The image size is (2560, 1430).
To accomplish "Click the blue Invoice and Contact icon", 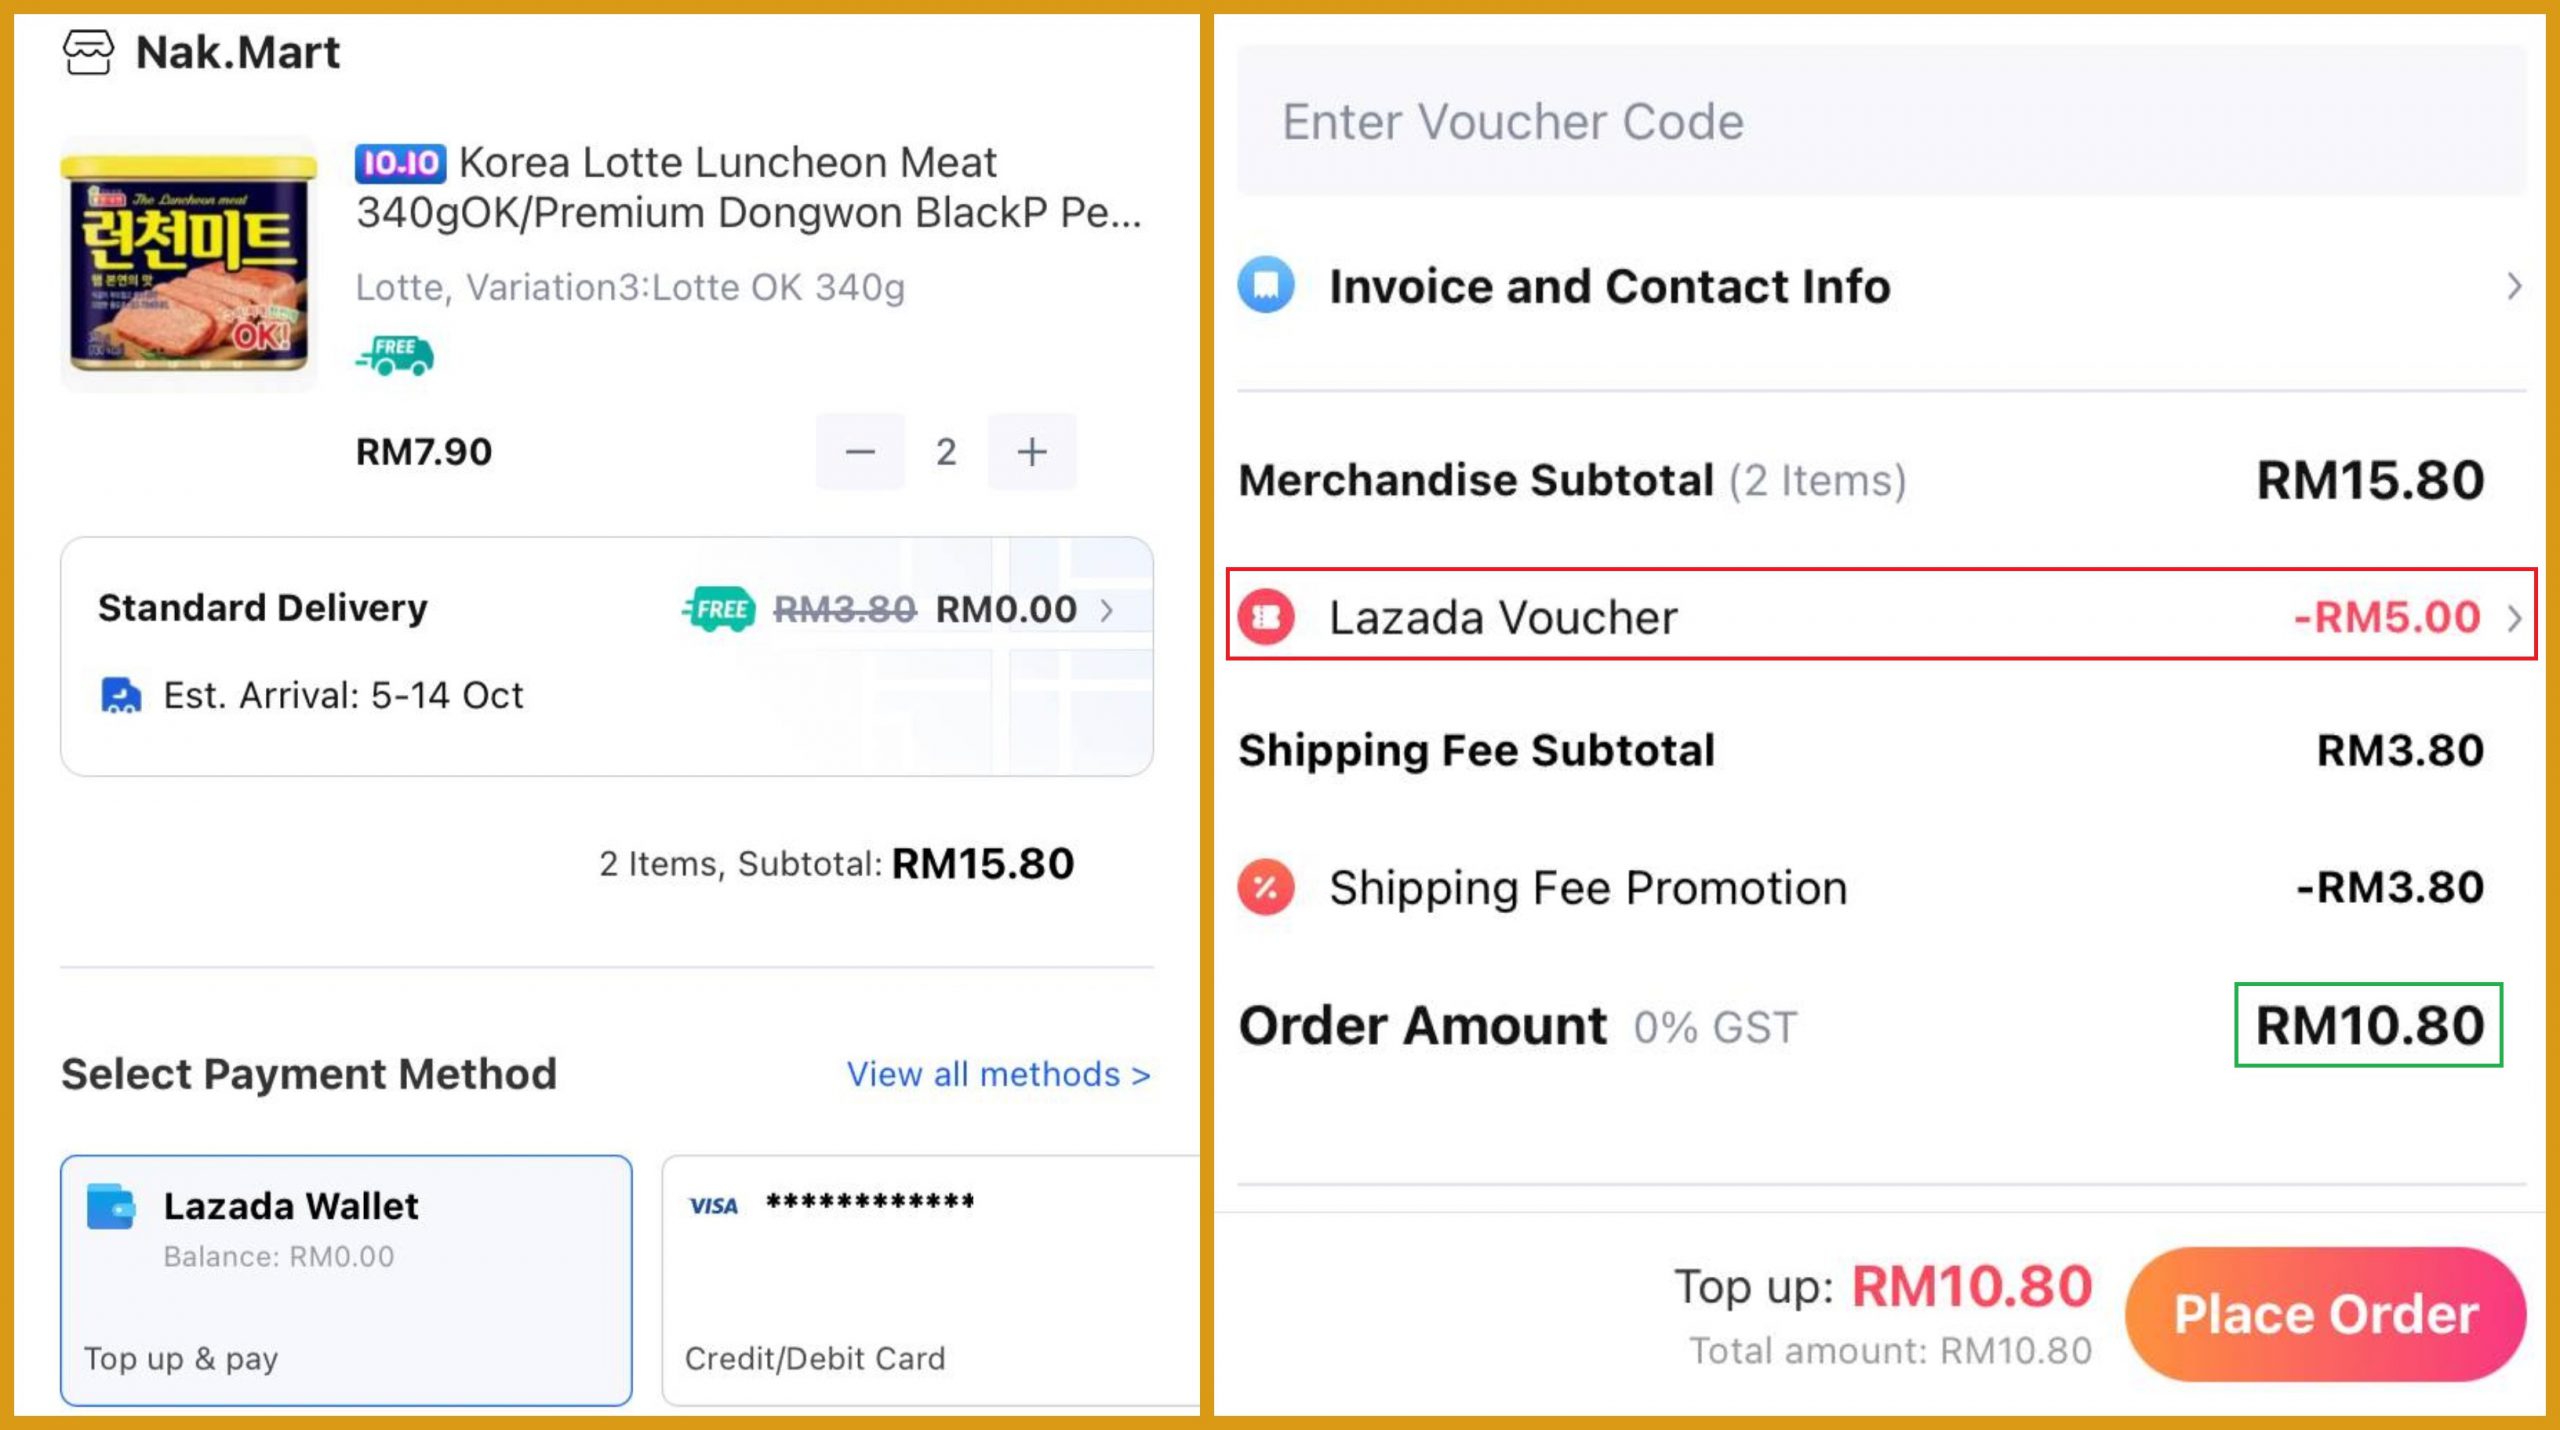I will click(x=1266, y=286).
